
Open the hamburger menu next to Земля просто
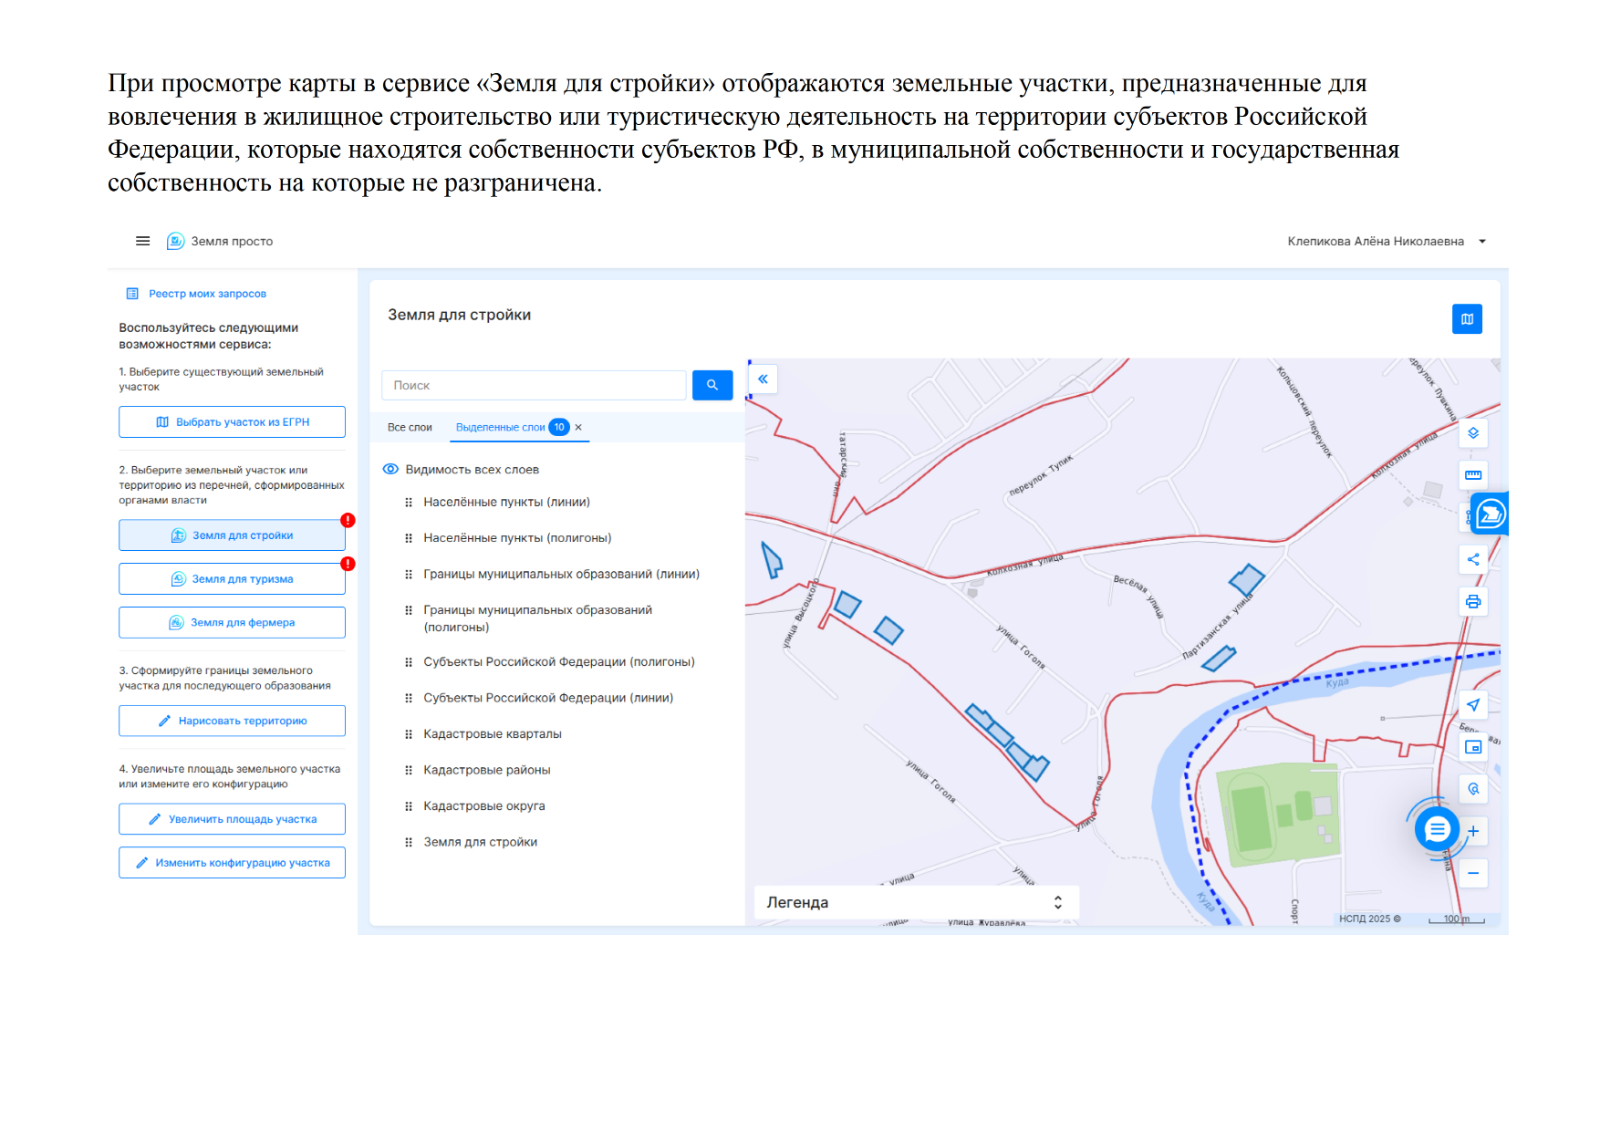click(x=143, y=241)
